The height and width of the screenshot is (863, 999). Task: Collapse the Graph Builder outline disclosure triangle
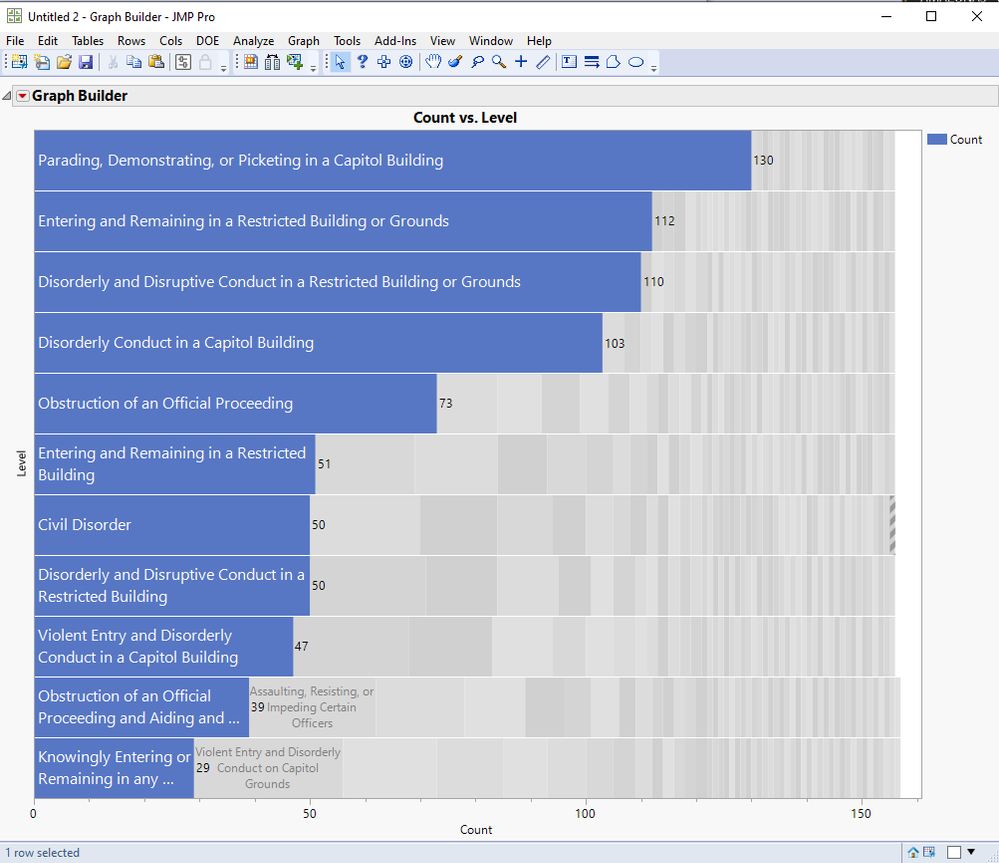(x=7, y=96)
